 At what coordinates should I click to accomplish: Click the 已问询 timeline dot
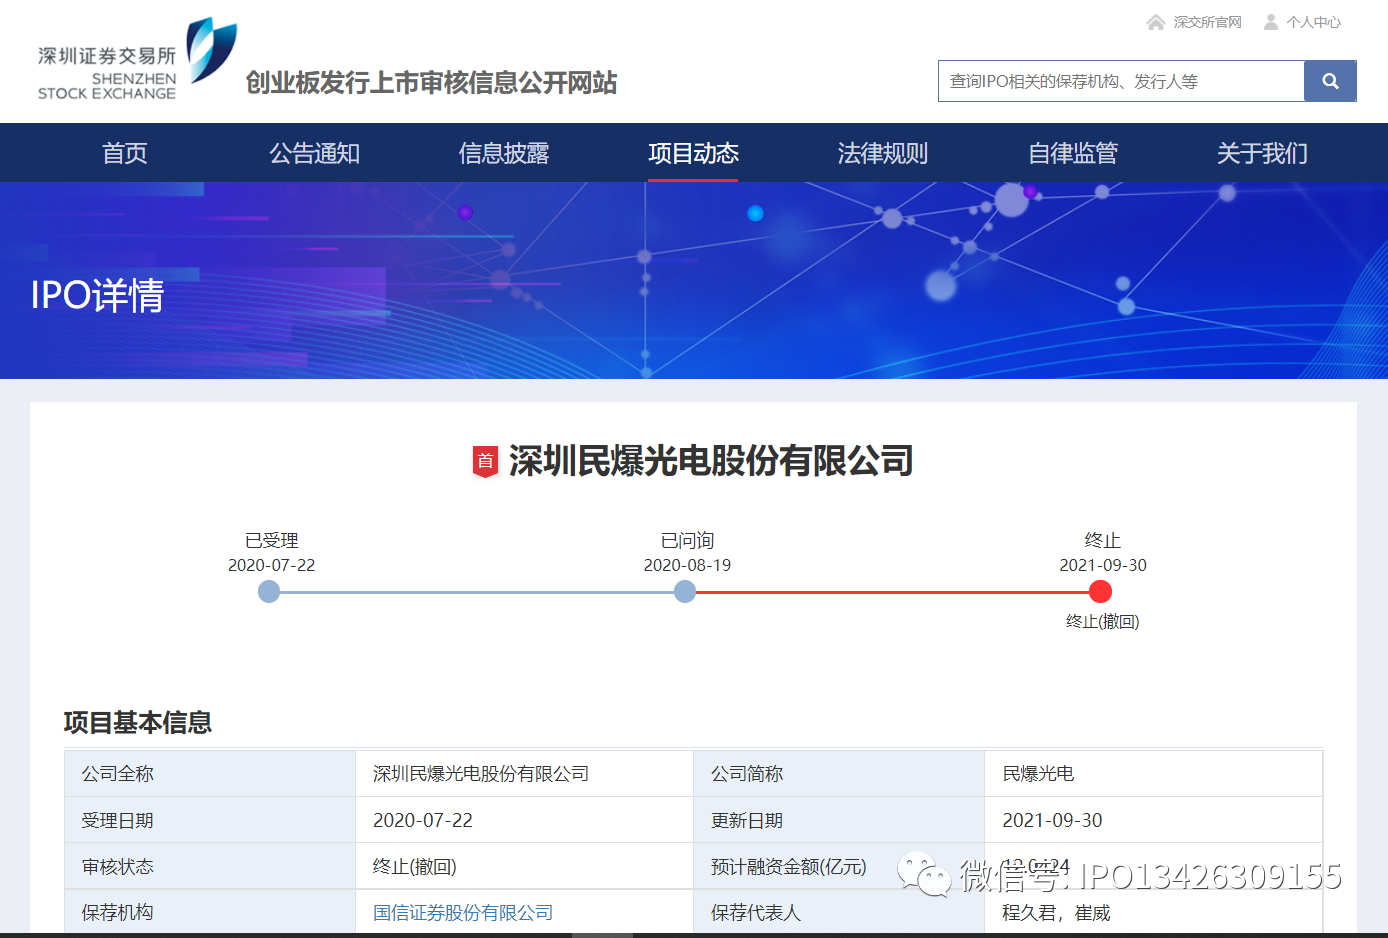point(685,592)
